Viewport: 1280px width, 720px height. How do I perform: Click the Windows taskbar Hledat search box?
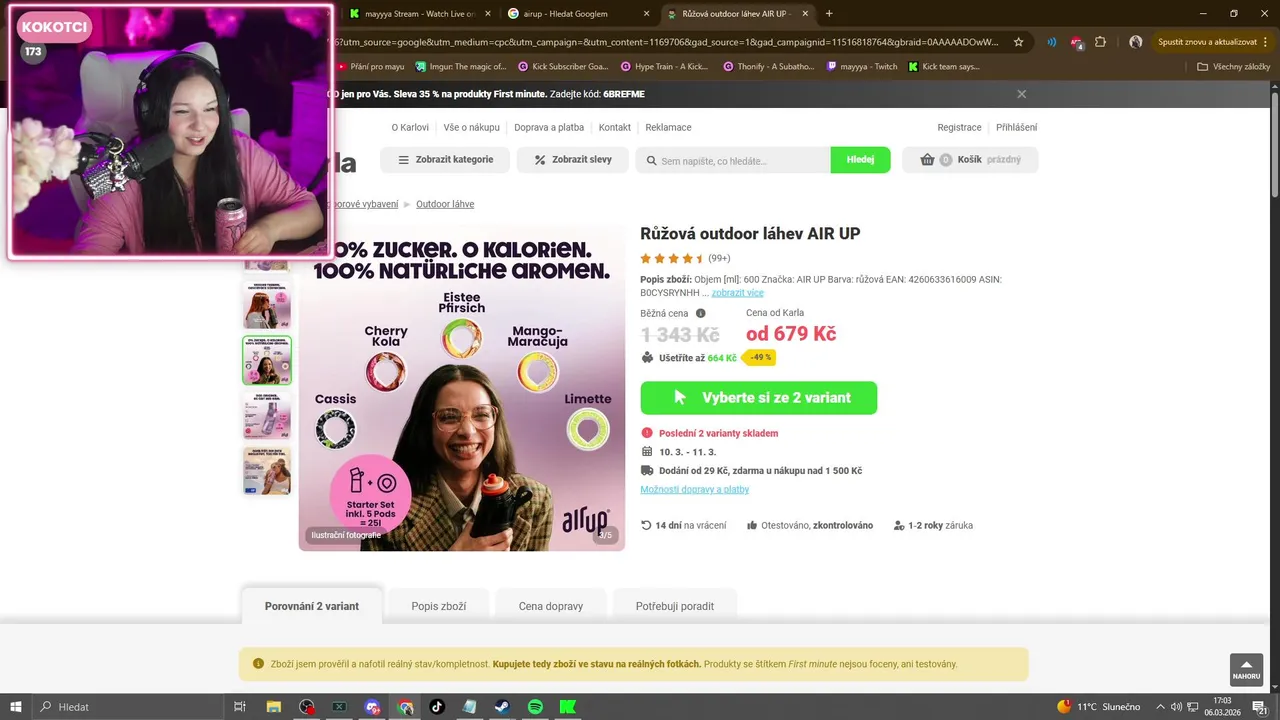point(130,707)
